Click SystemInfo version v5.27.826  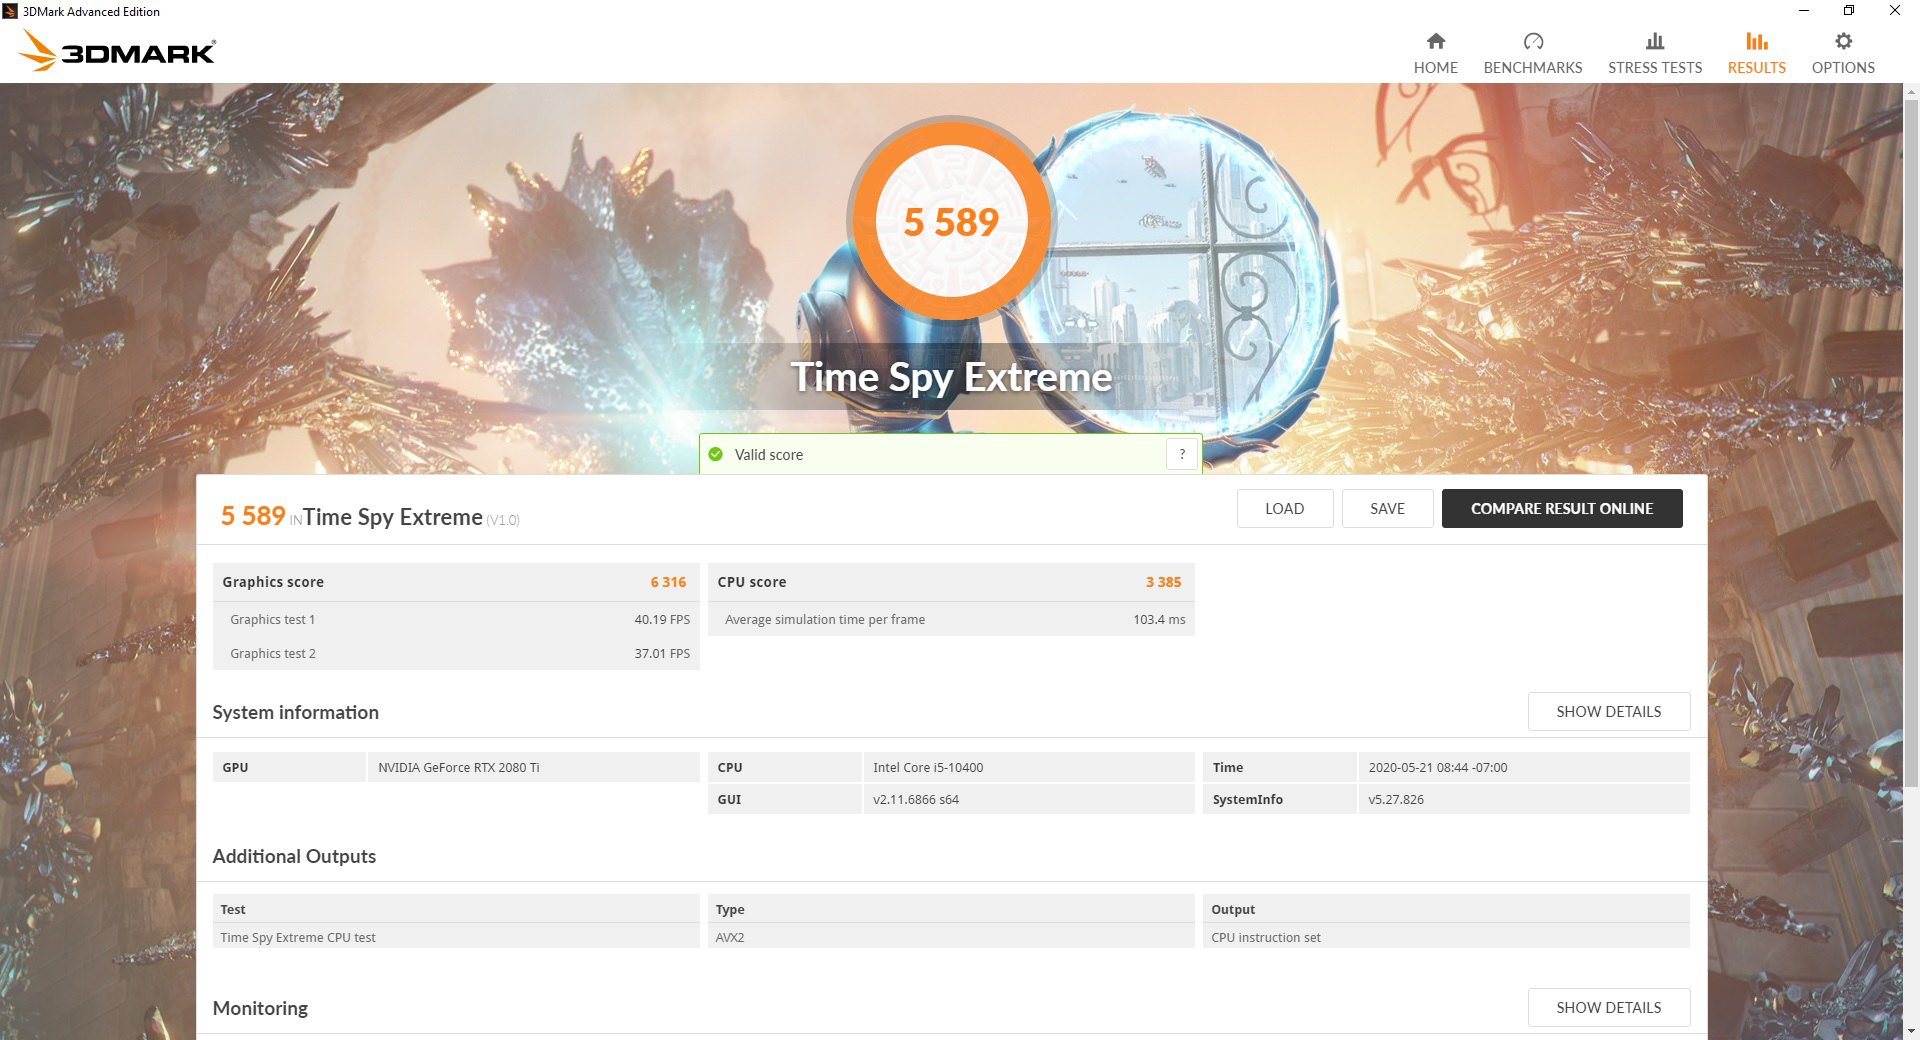click(x=1396, y=800)
